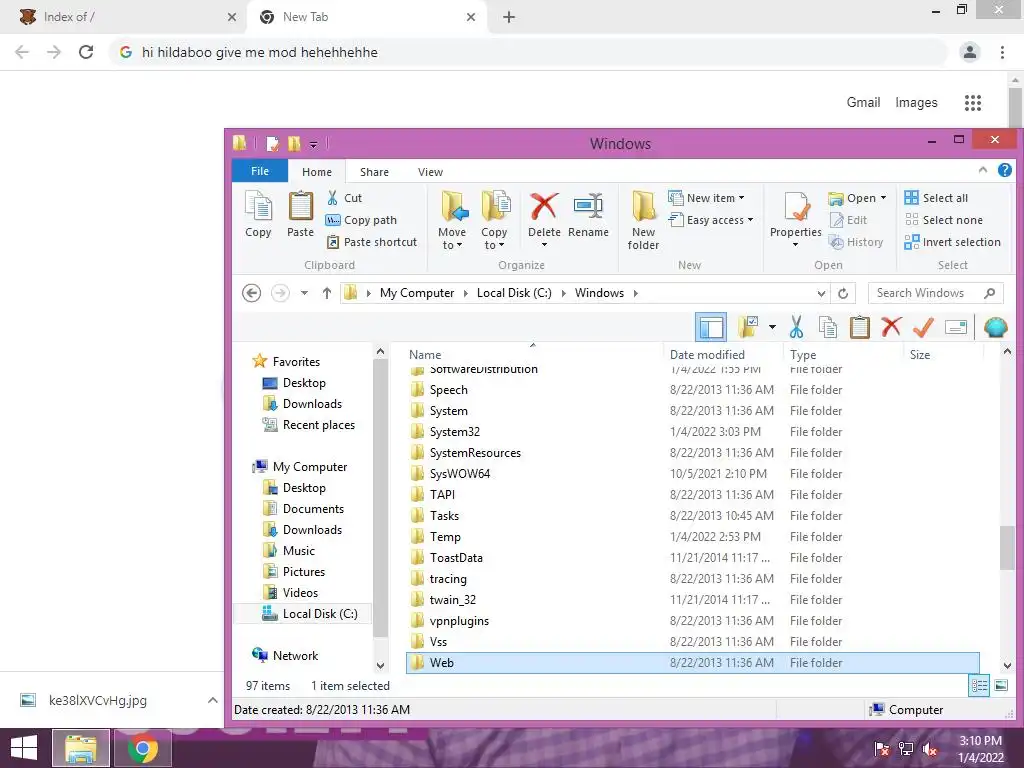Open the Gmail link in Chrome
This screenshot has height=768, width=1024.
point(863,103)
